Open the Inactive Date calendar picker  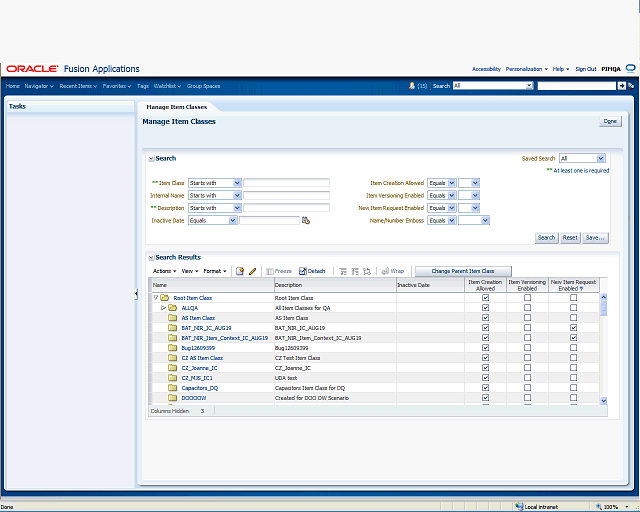306,220
